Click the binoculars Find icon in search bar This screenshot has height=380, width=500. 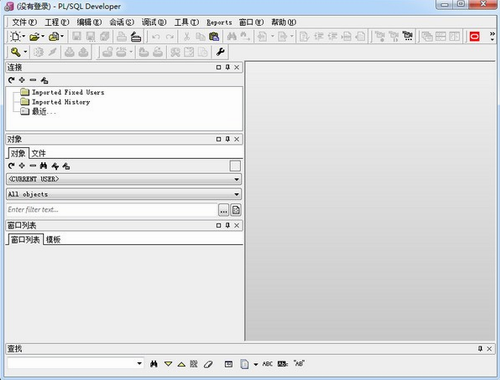153,364
